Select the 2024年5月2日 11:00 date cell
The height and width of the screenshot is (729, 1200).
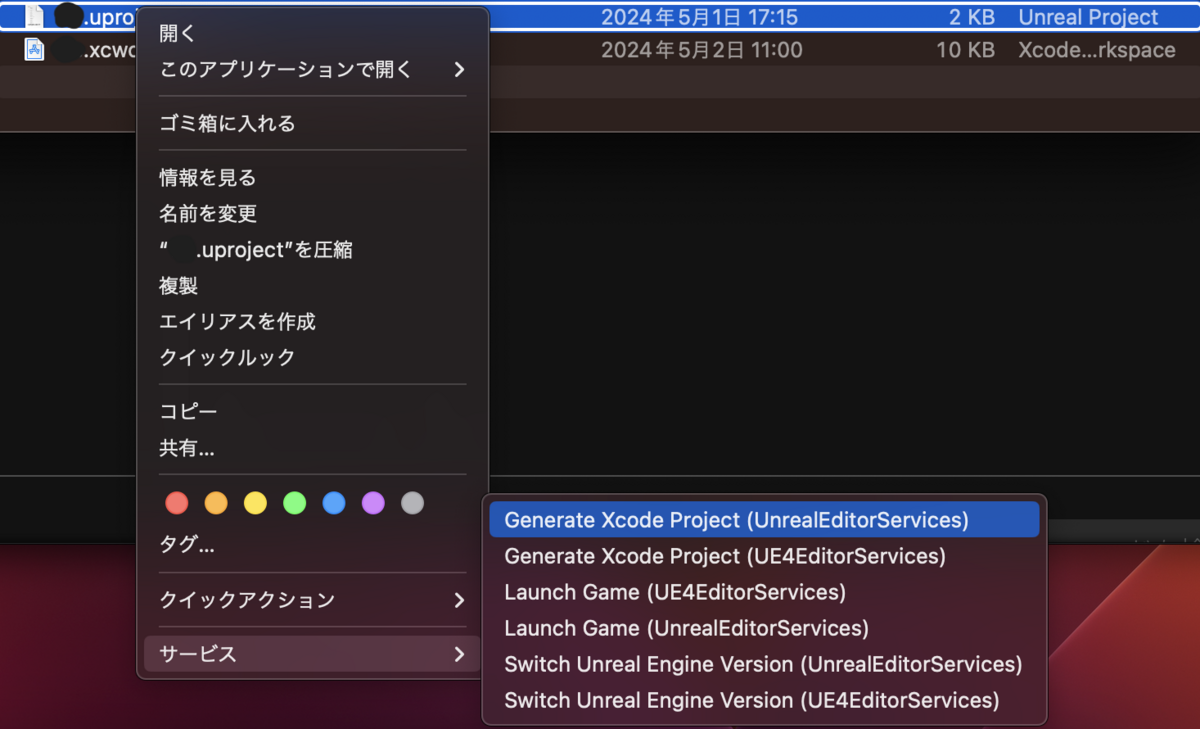point(702,50)
